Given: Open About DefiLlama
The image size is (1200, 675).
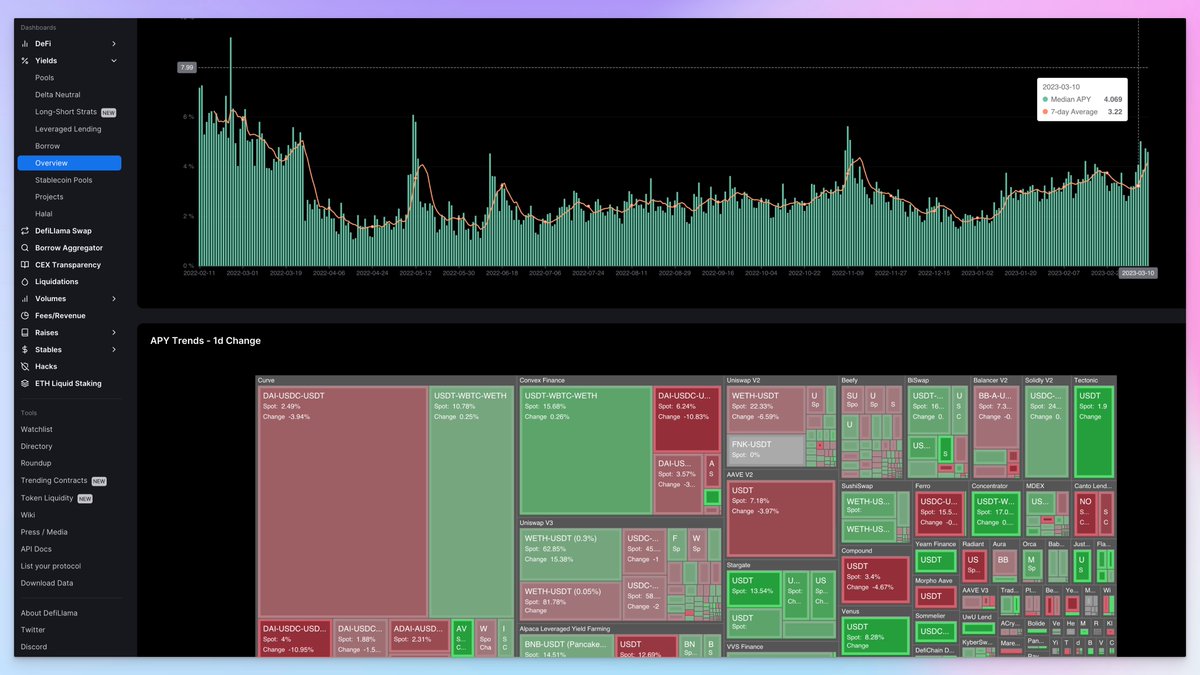Looking at the screenshot, I should [49, 613].
